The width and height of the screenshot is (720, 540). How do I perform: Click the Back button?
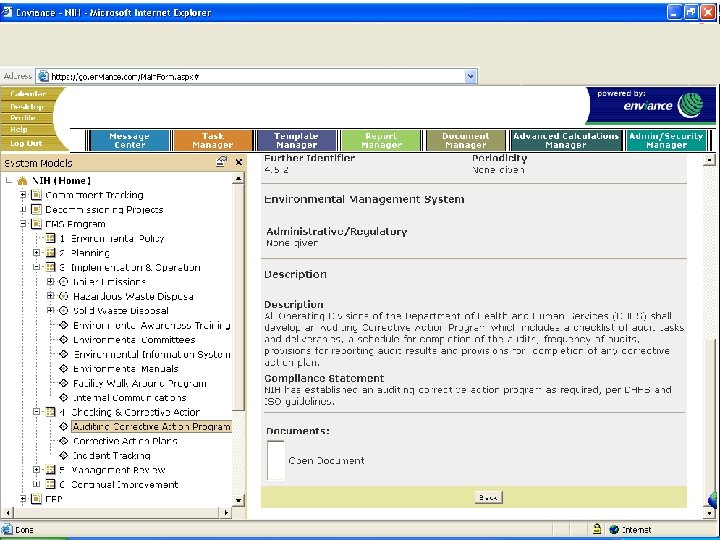tap(487, 497)
